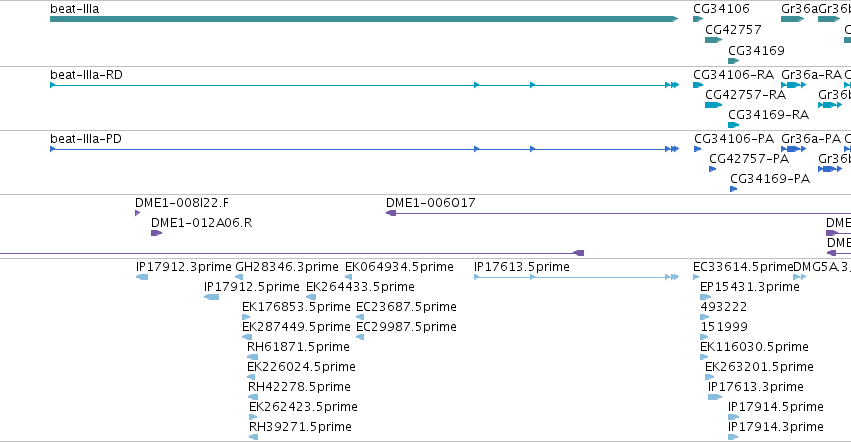This screenshot has width=851, height=442.
Task: Select the EK176853.5prime EST glyph
Action: 246,317
